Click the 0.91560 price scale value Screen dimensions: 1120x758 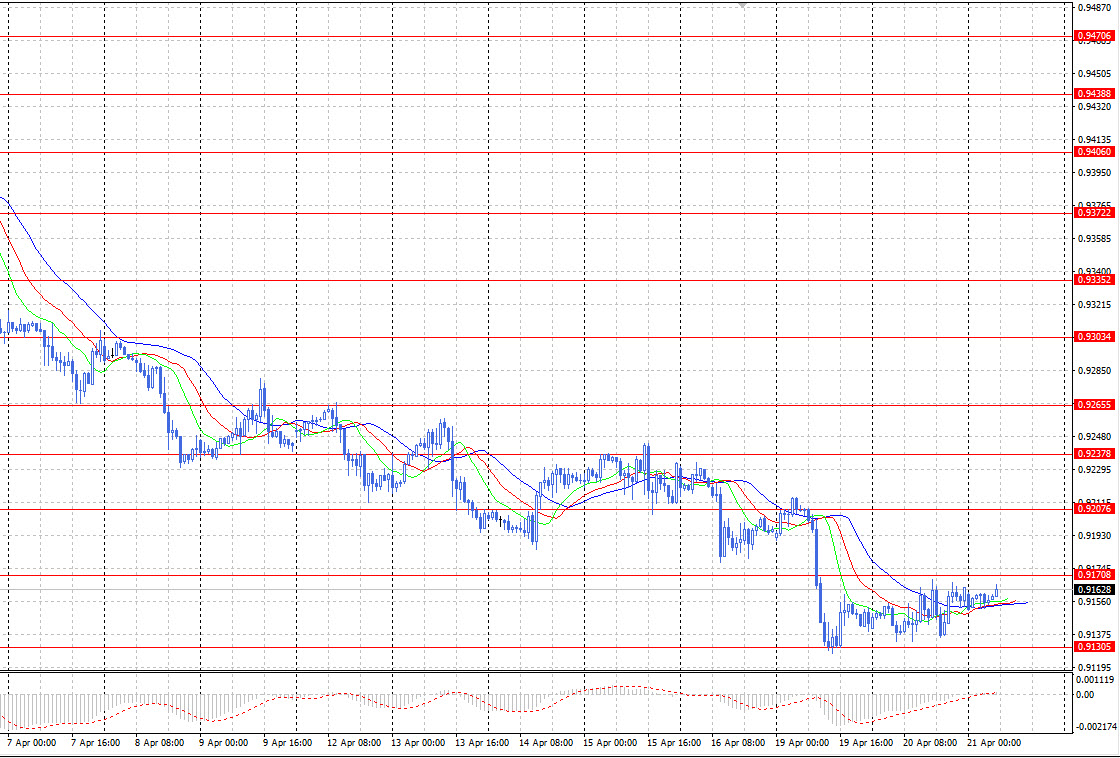point(1094,602)
